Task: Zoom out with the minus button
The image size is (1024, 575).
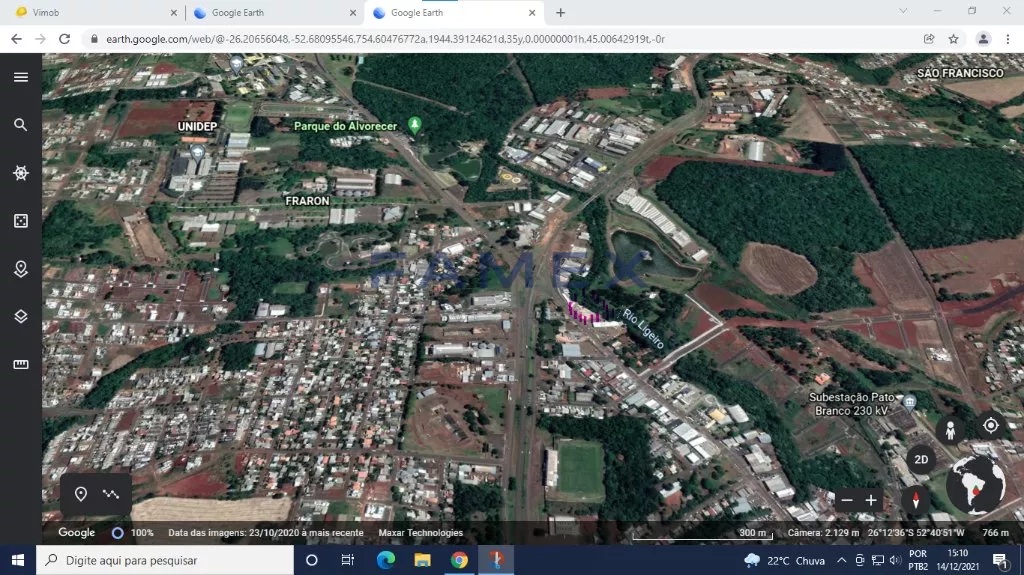Action: [847, 500]
